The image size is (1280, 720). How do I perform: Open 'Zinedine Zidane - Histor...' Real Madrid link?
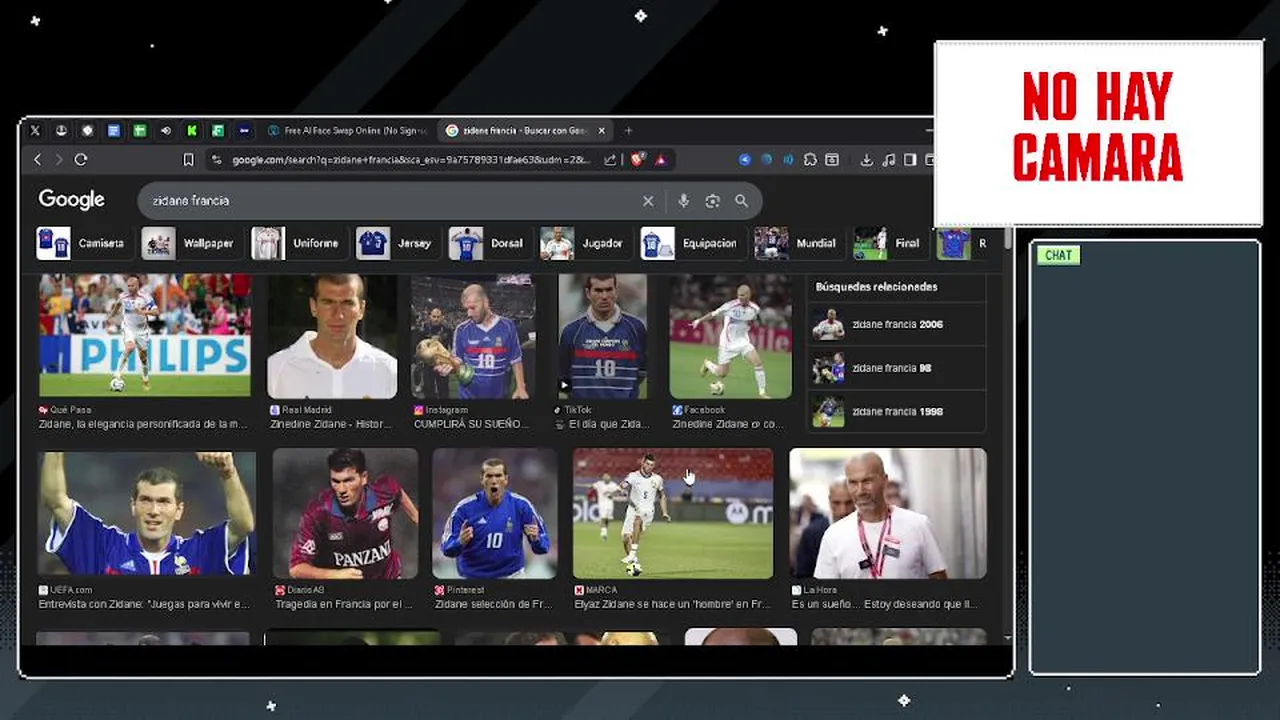(331, 424)
